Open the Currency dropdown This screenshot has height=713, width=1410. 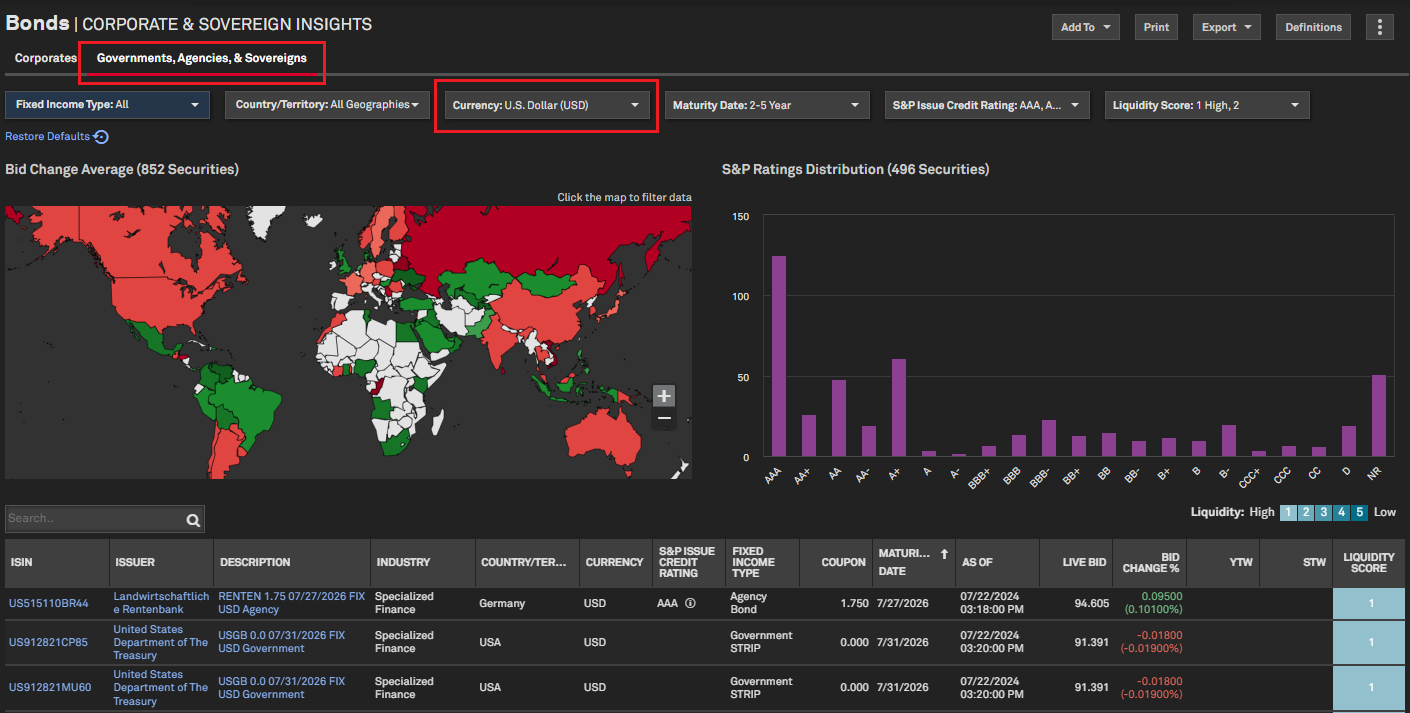[546, 105]
